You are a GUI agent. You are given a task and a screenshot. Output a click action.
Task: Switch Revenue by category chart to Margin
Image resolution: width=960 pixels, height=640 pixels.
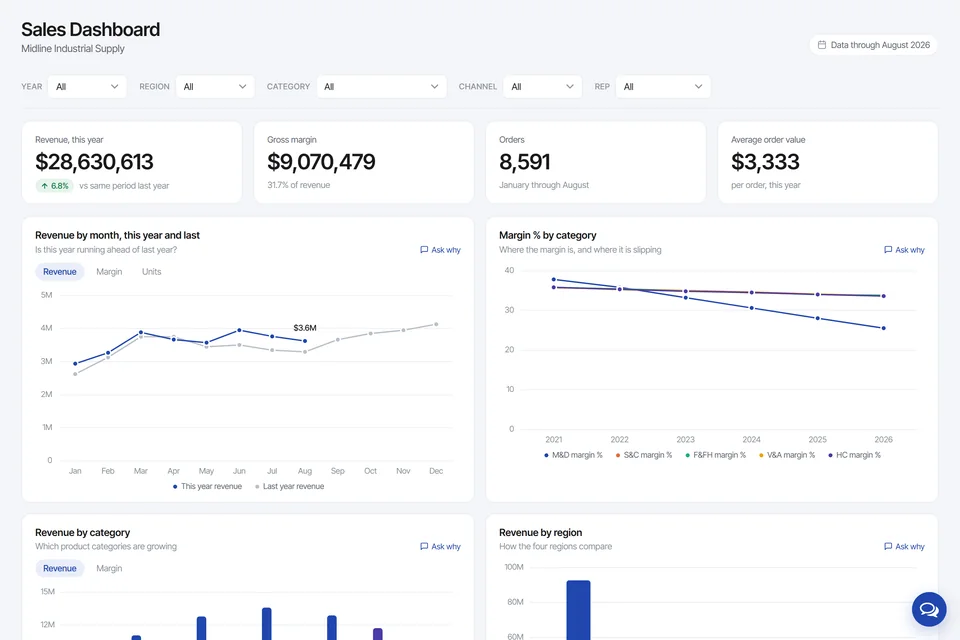coord(109,568)
